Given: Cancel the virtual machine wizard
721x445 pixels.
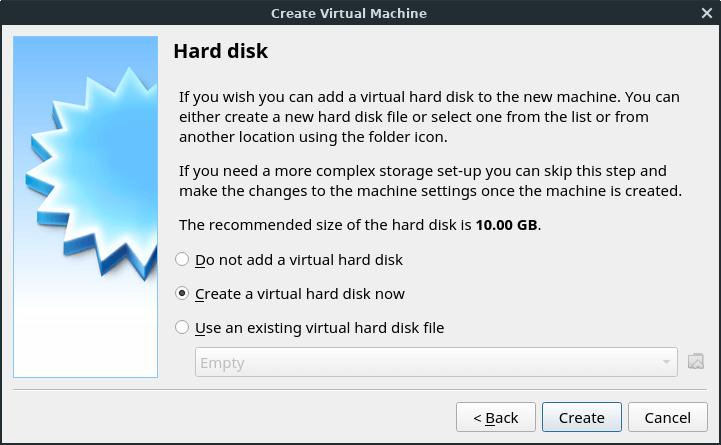Looking at the screenshot, I should coord(667,417).
